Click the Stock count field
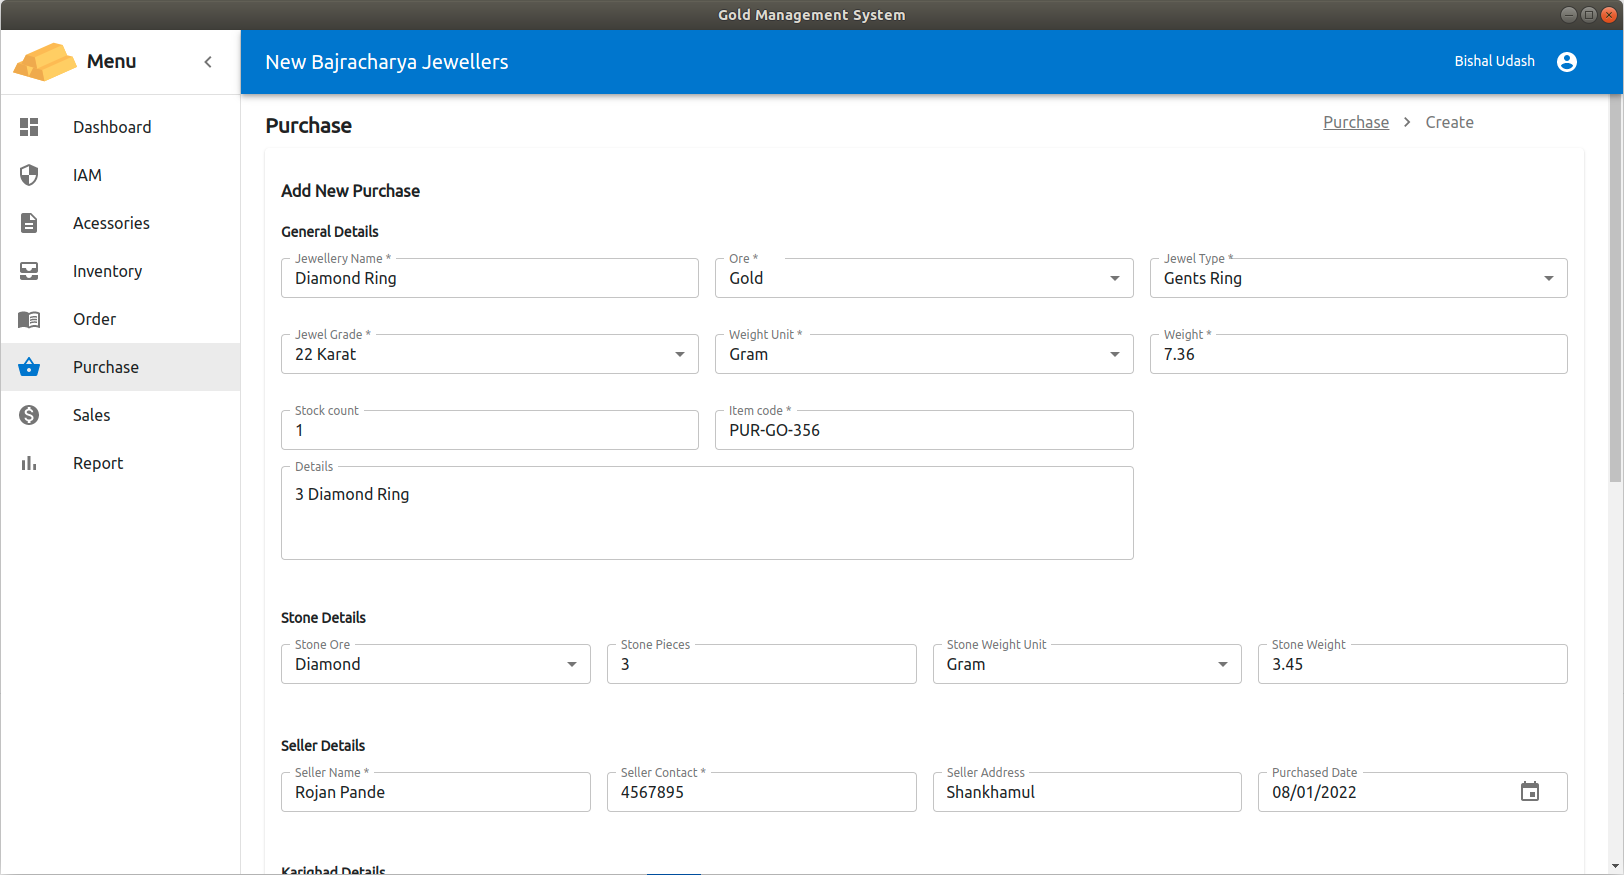1624x875 pixels. coord(490,430)
